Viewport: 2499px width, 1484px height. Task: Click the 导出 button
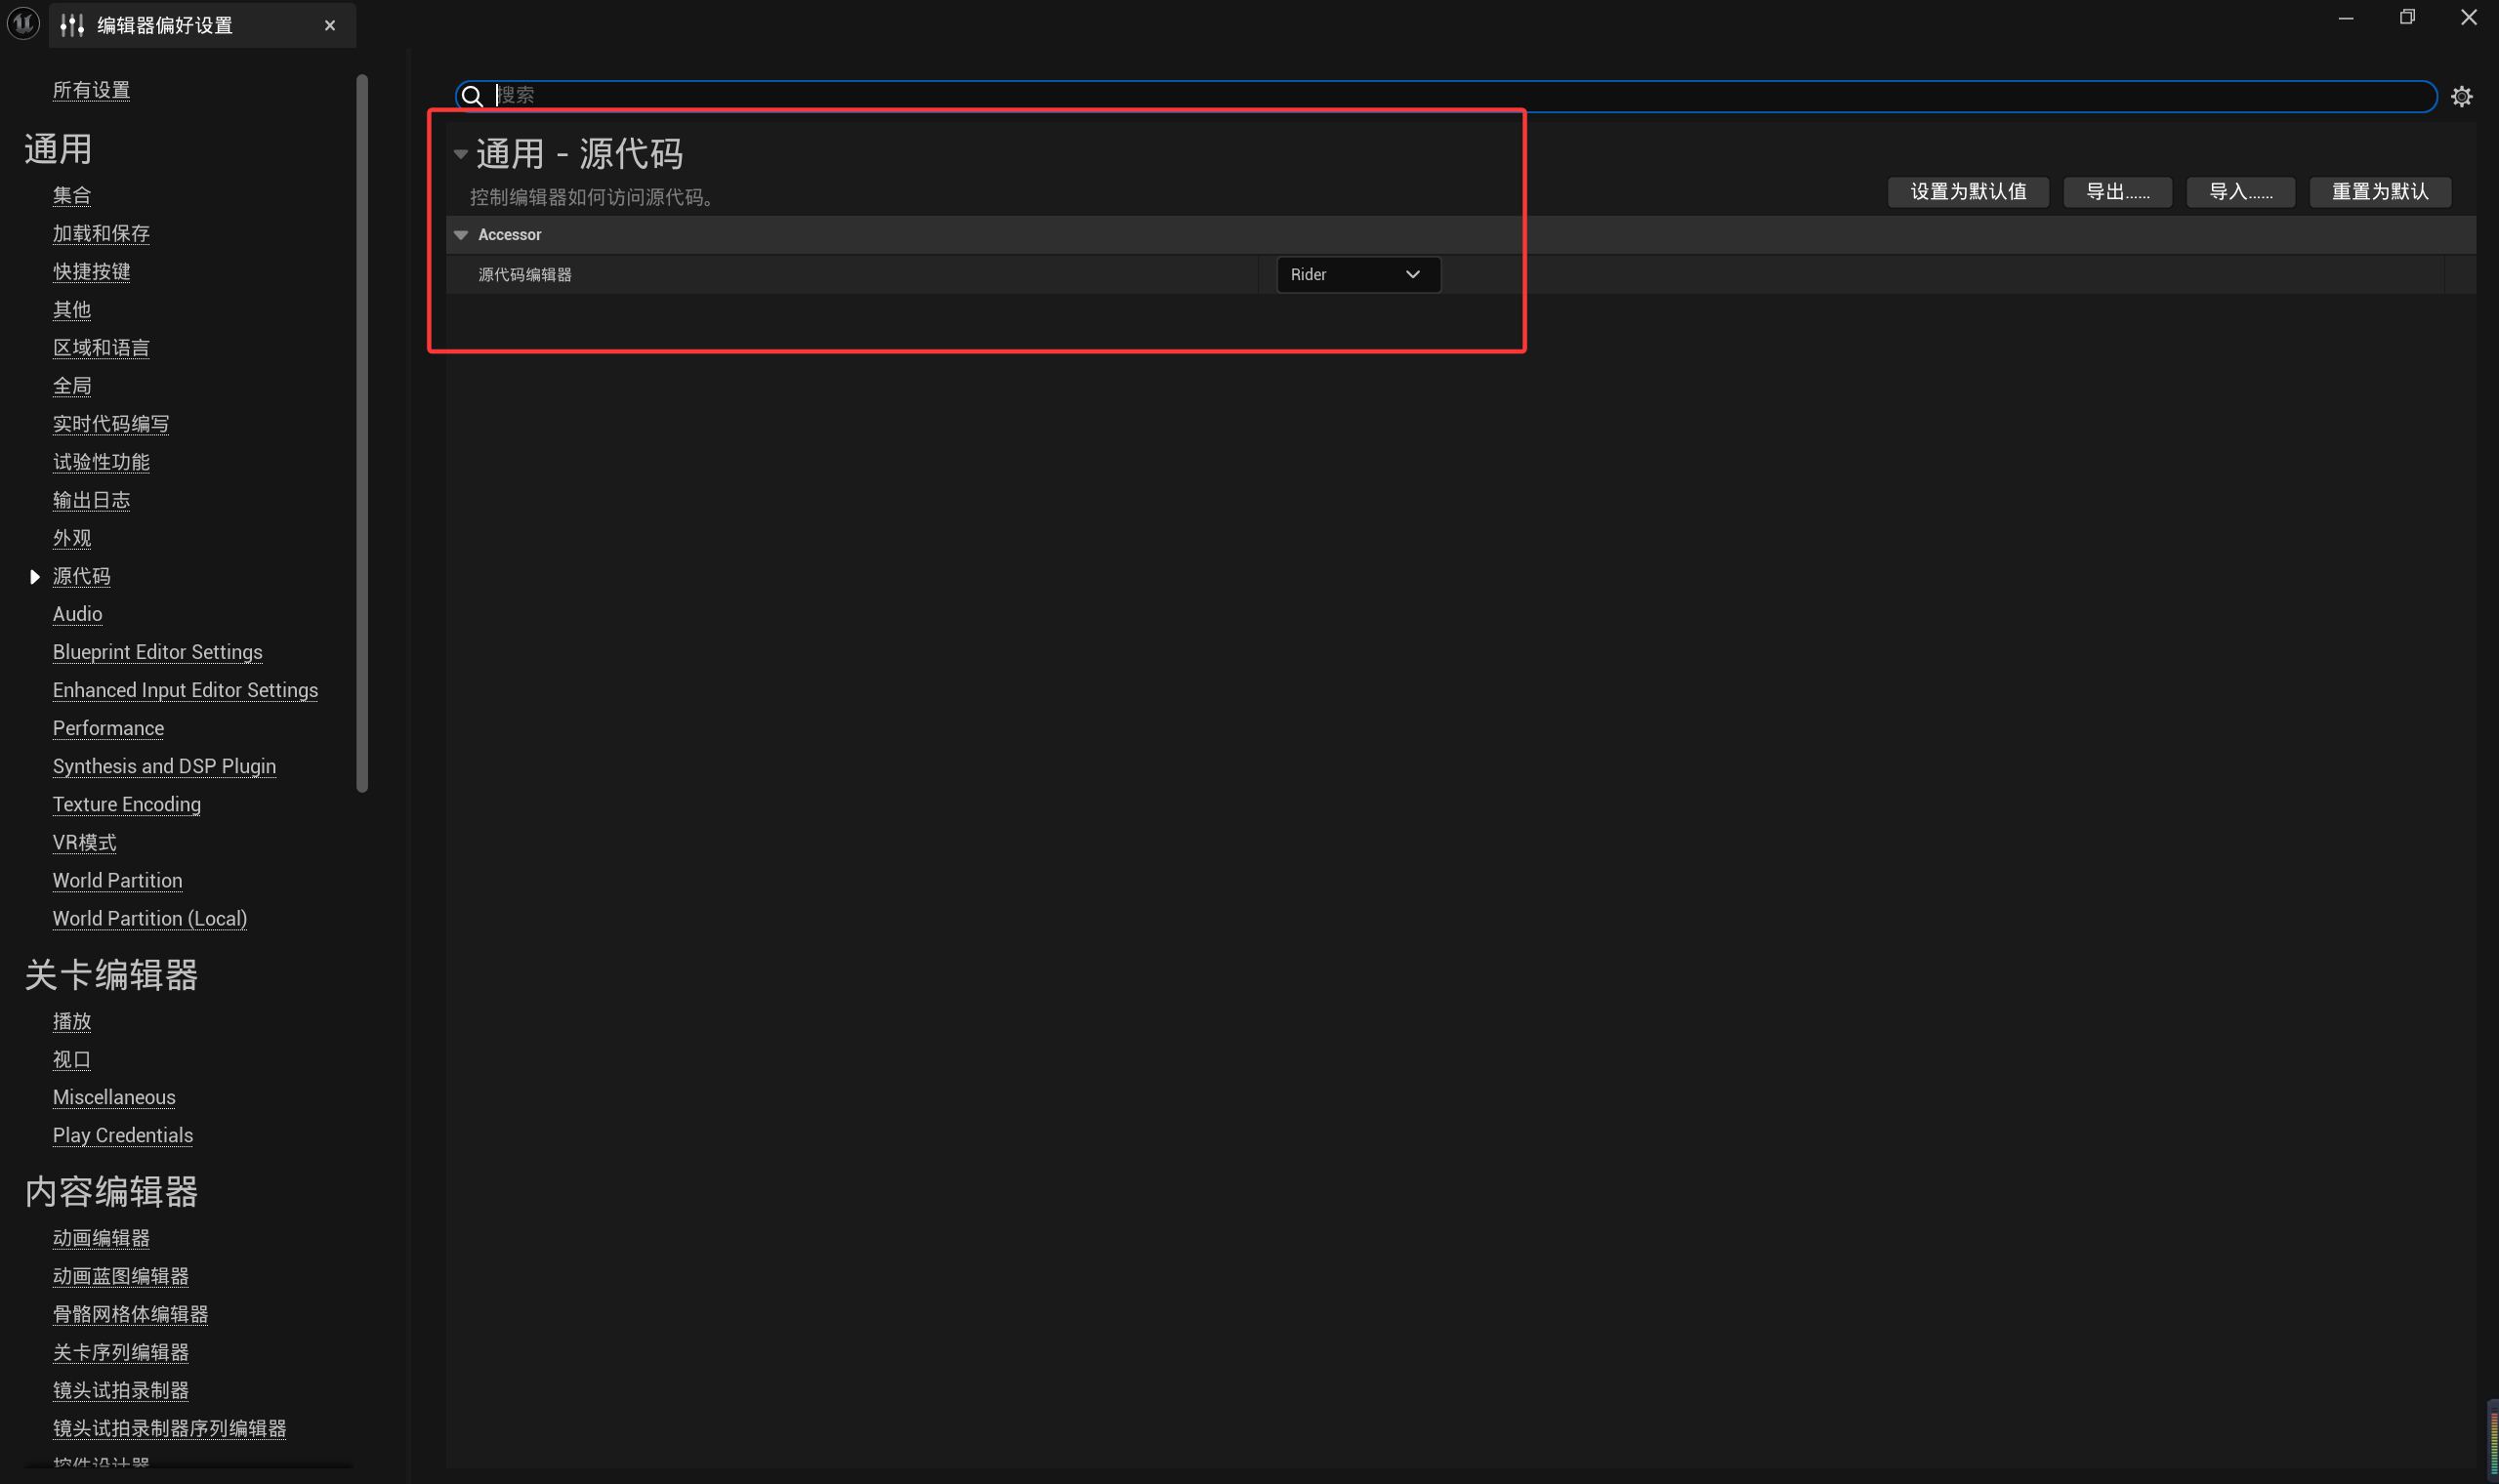coord(2116,192)
